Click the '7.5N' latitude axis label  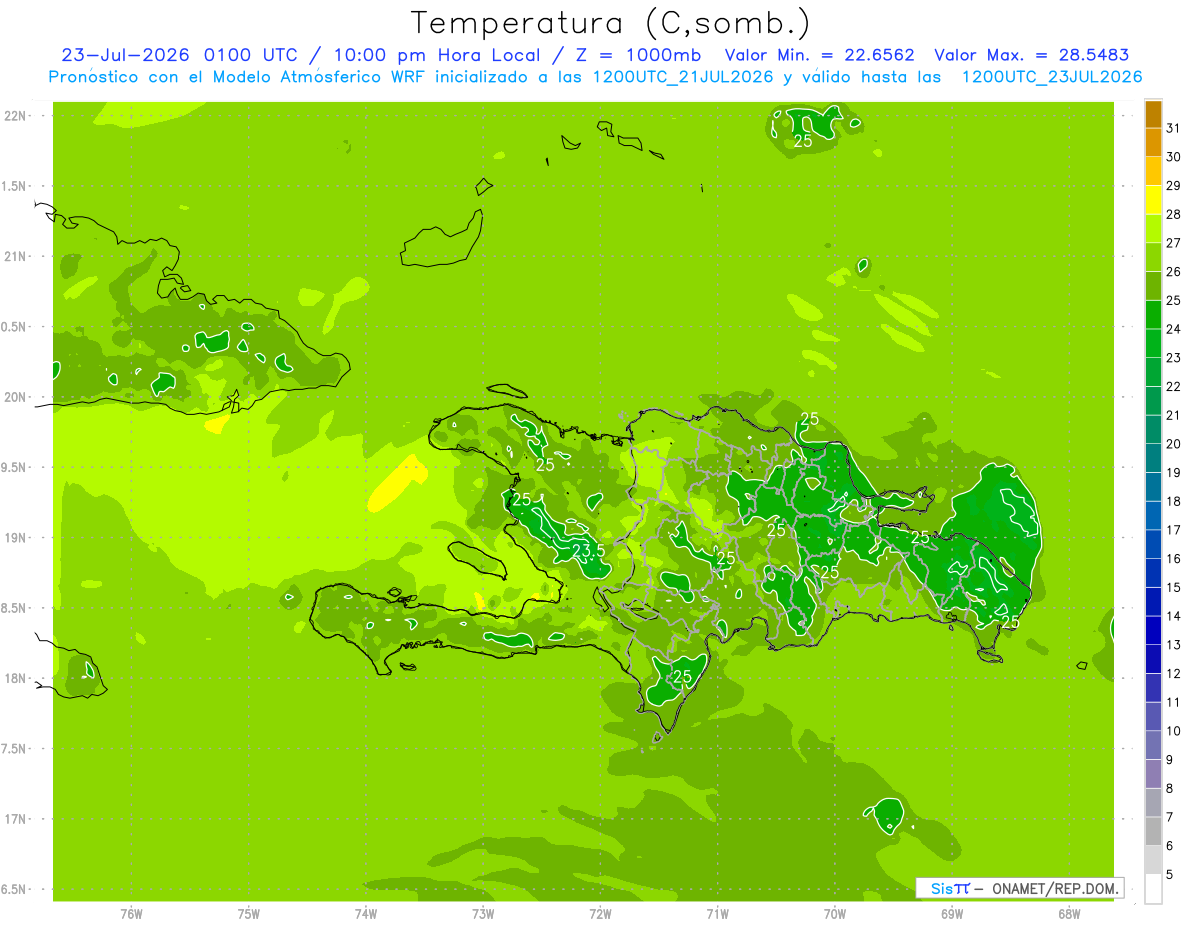[x=15, y=749]
